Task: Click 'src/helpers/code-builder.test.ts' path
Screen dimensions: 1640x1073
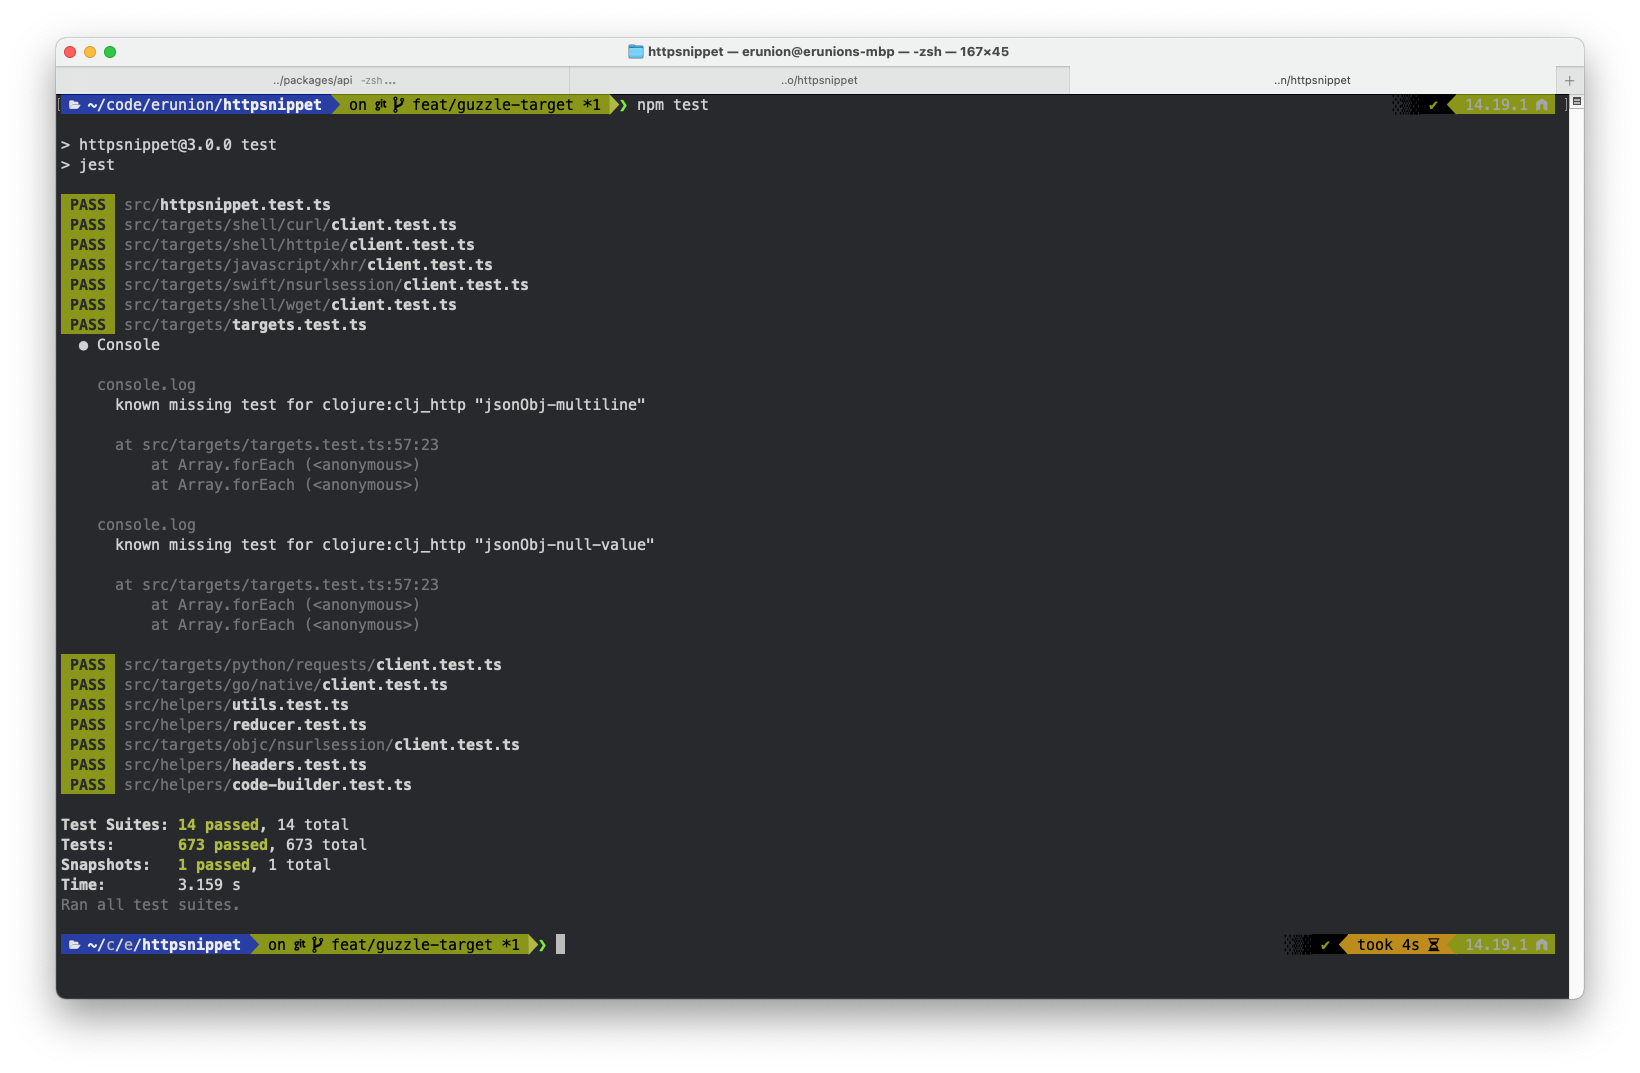Action: click(x=268, y=785)
